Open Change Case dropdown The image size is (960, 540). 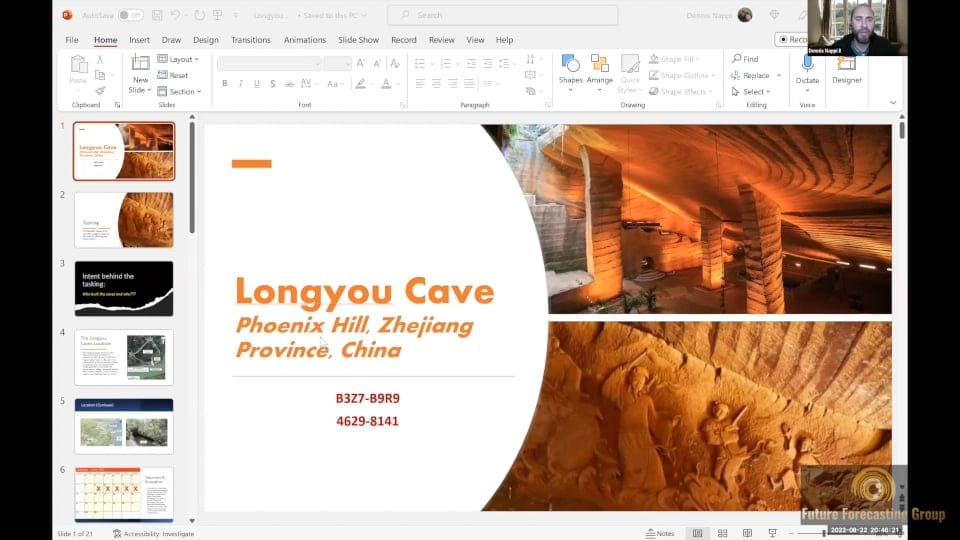click(x=334, y=83)
